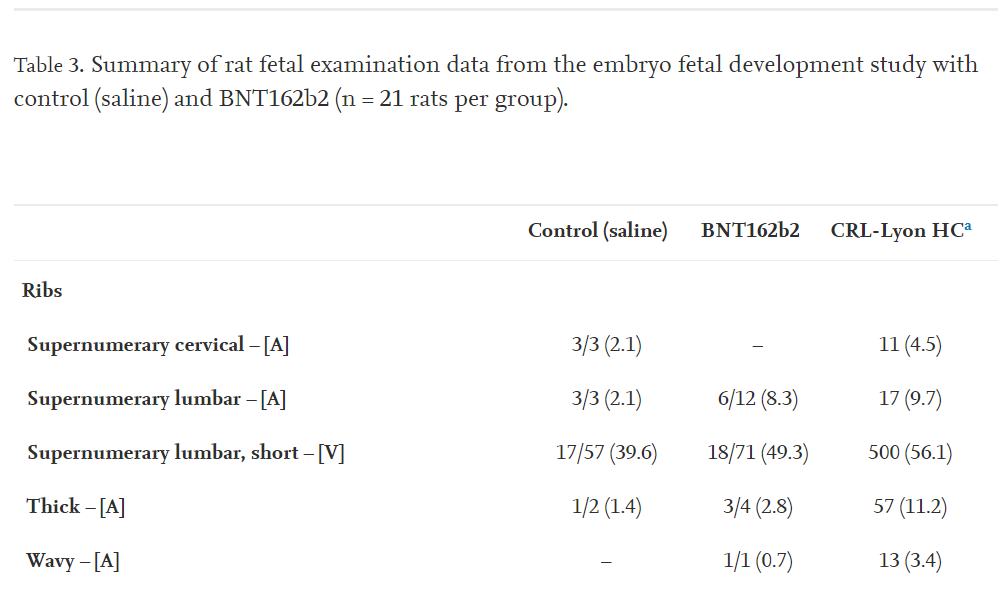Click the Table 3 caption label
This screenshot has width=1004, height=600.
(46, 66)
